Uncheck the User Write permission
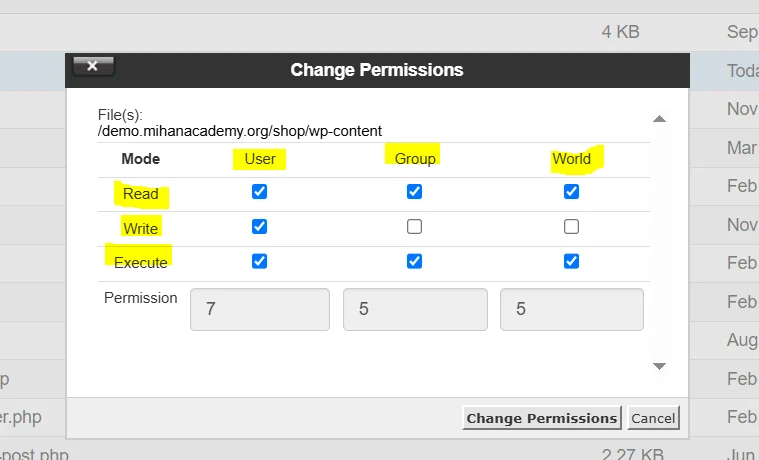 [x=260, y=227]
